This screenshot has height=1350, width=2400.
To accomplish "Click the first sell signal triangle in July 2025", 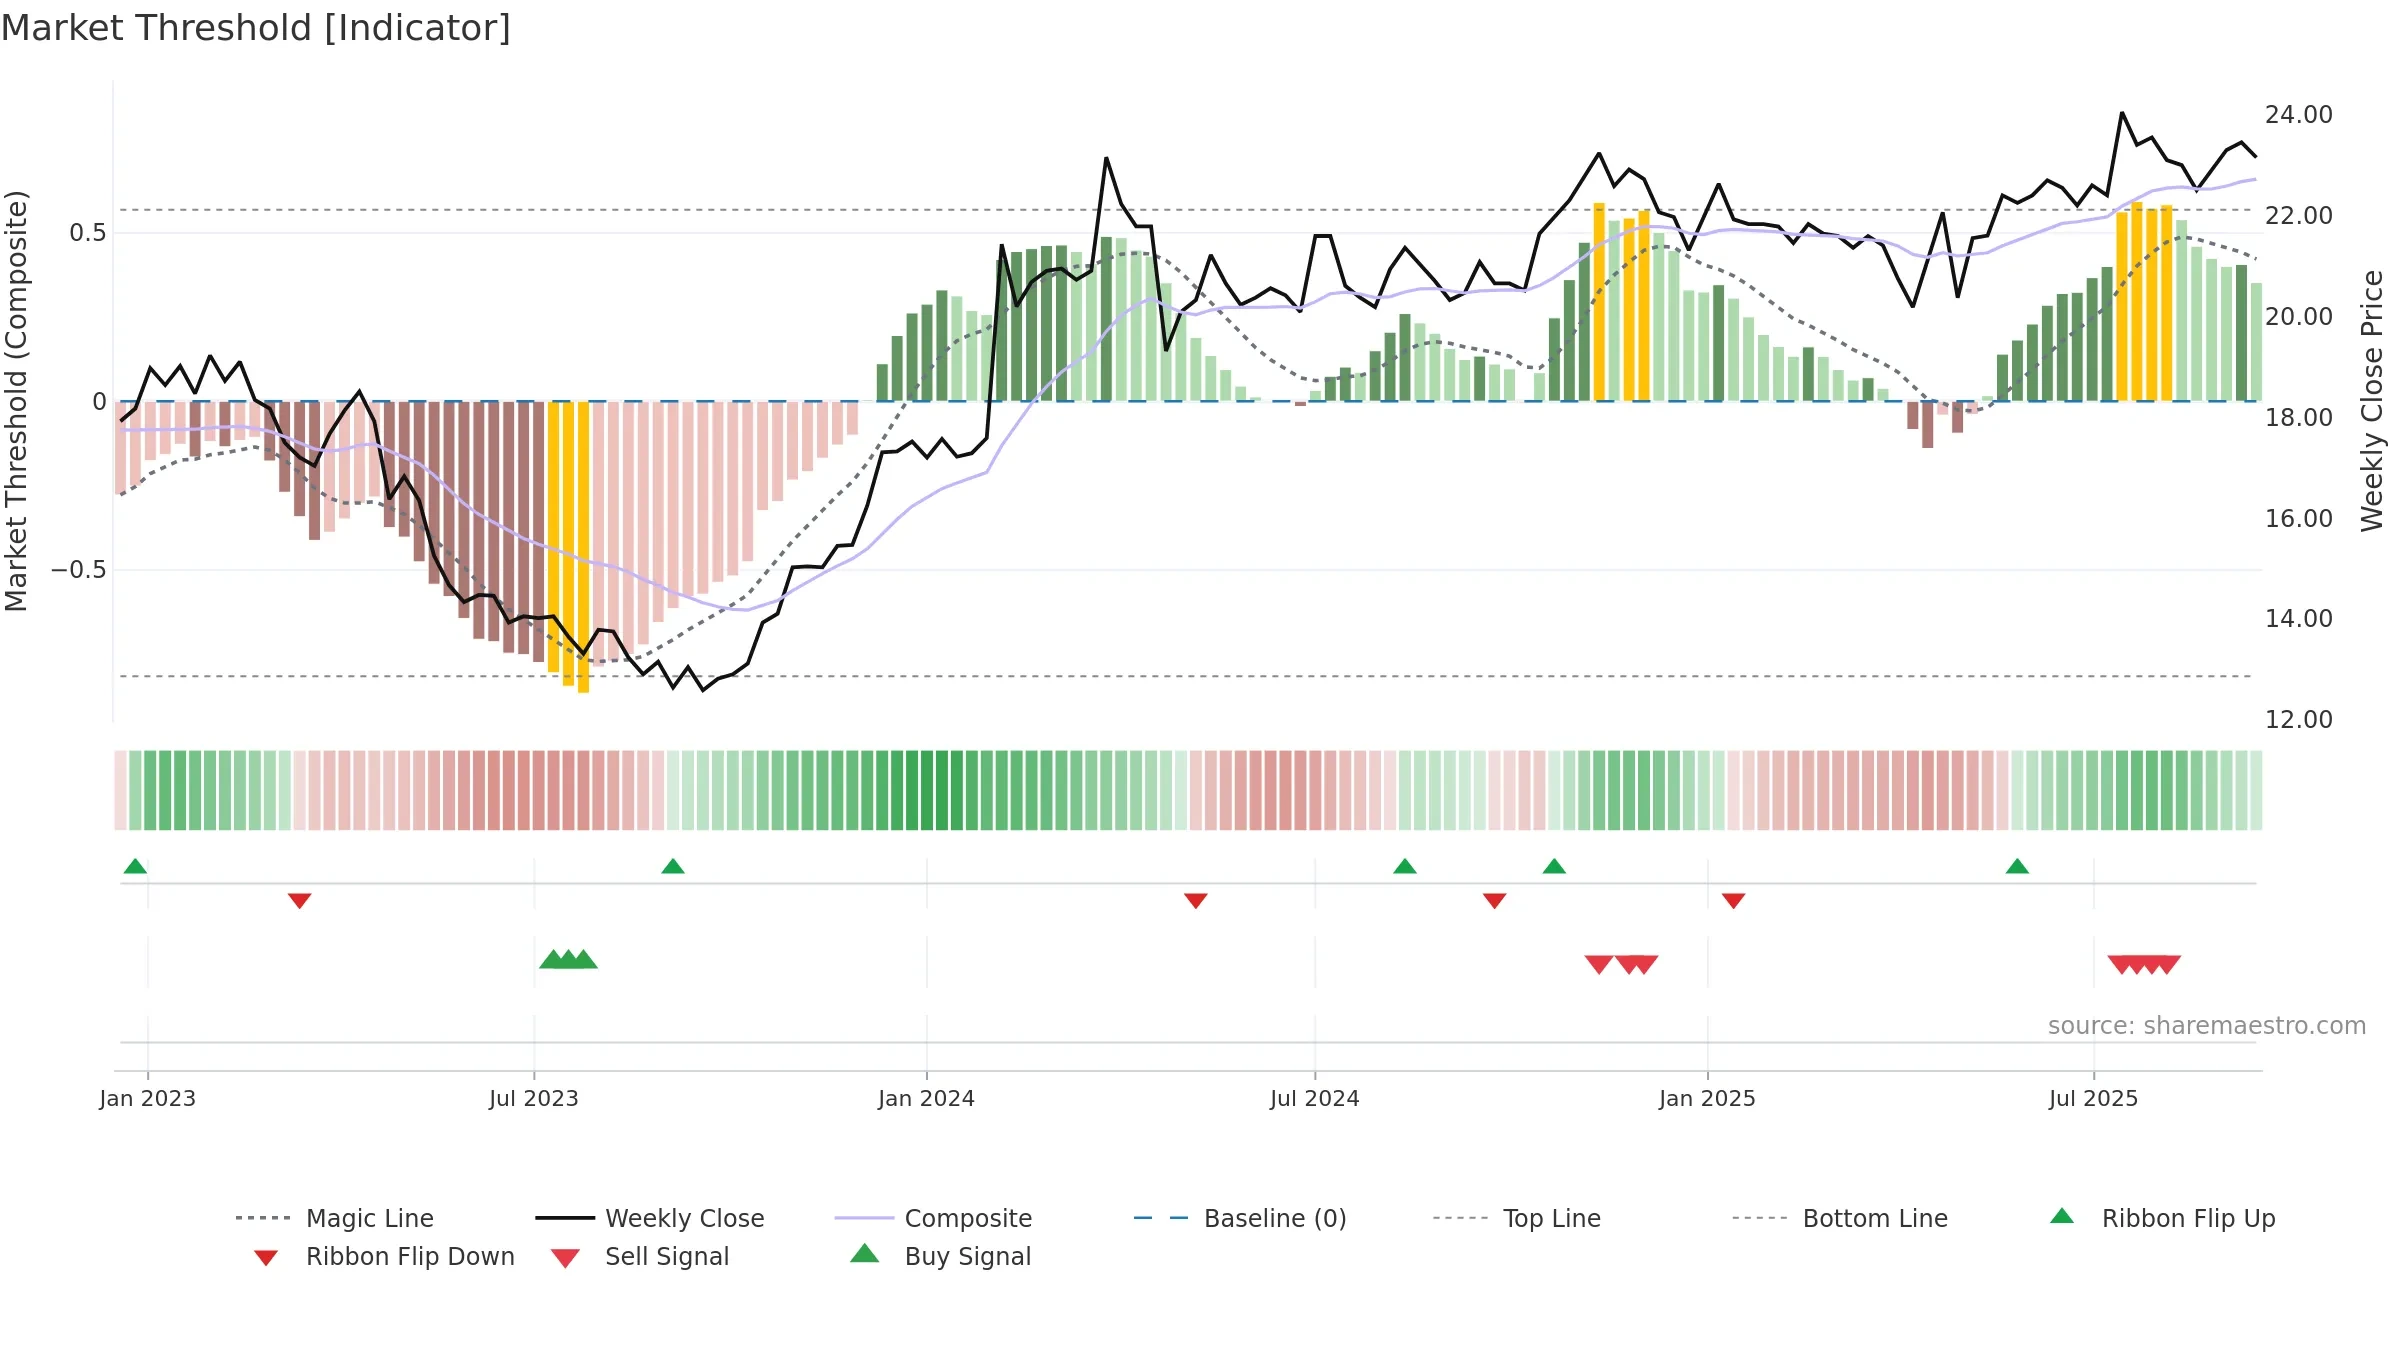I will [x=2121, y=964].
